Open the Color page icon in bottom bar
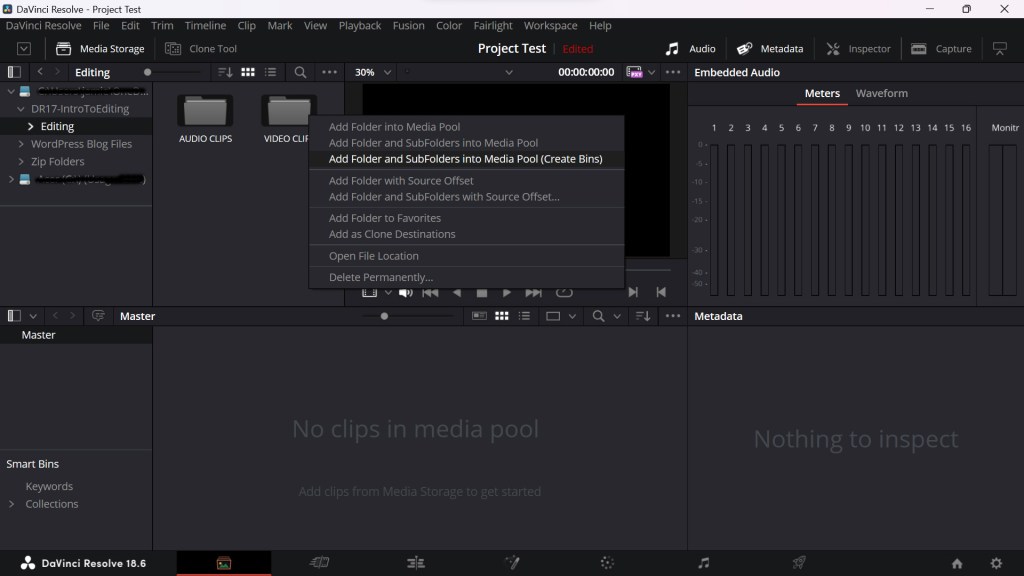Image resolution: width=1024 pixels, height=576 pixels. pos(607,563)
